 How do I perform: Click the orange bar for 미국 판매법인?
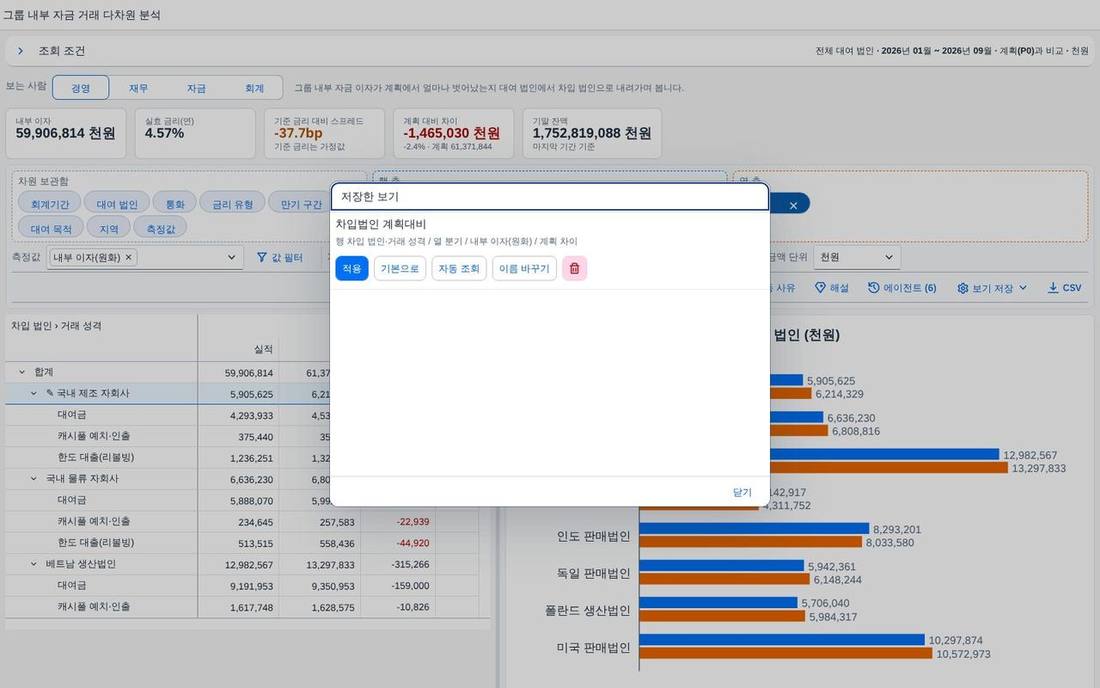pyautogui.click(x=786, y=654)
